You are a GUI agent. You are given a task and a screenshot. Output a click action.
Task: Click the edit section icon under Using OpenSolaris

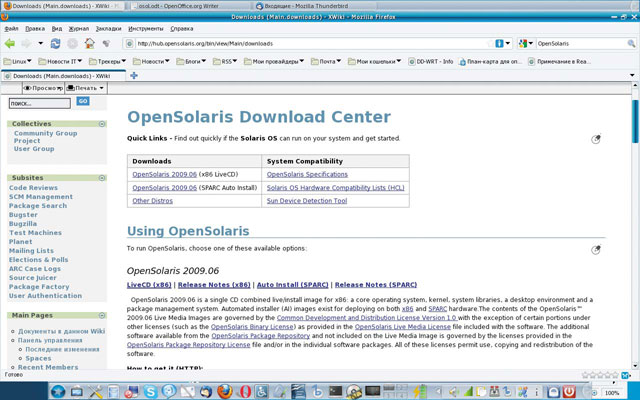pos(596,249)
